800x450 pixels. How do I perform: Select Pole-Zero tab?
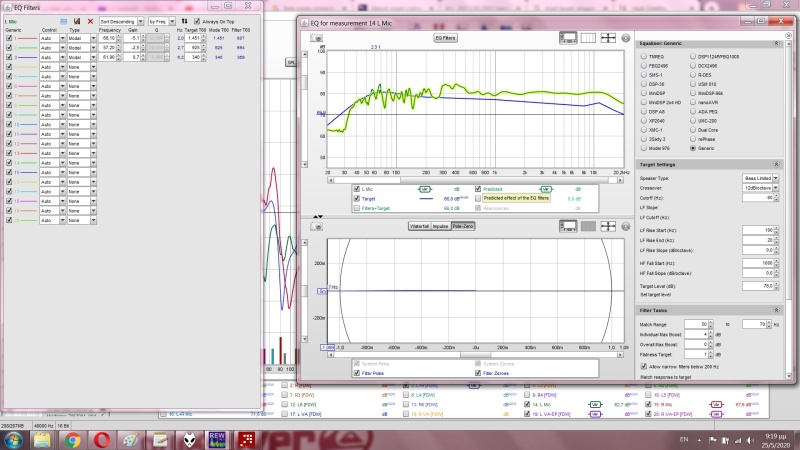(x=463, y=226)
